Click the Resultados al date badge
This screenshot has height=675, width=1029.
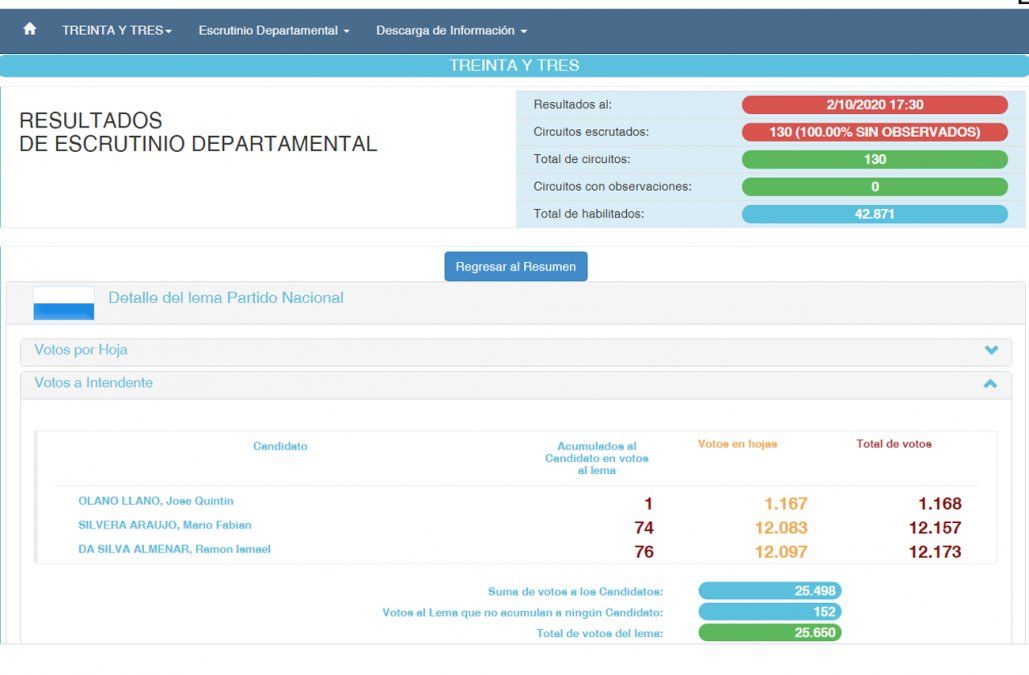874,105
